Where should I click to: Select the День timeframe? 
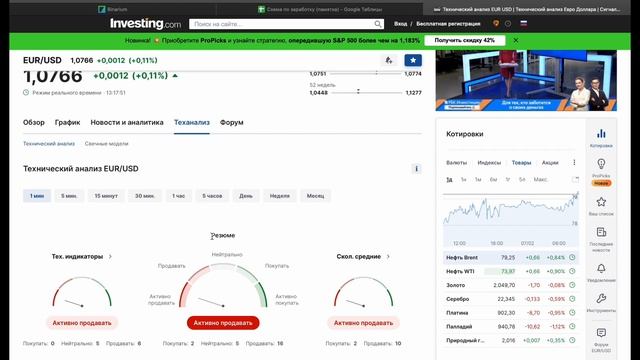coord(246,196)
